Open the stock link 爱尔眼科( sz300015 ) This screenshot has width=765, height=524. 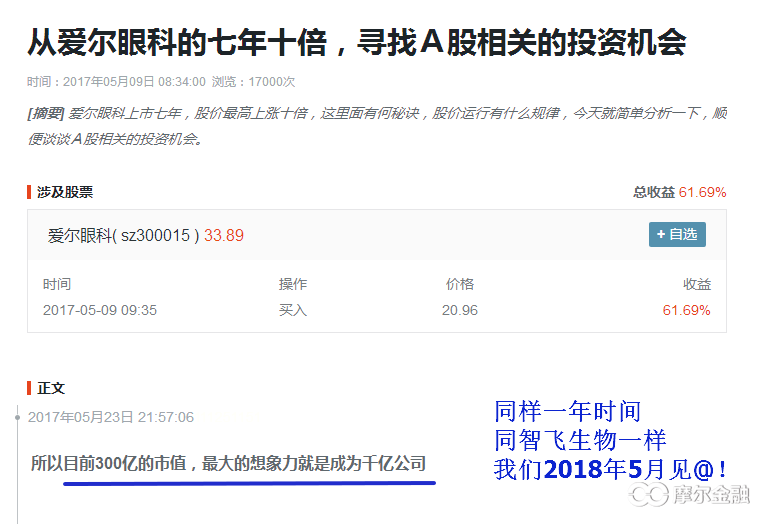[123, 236]
